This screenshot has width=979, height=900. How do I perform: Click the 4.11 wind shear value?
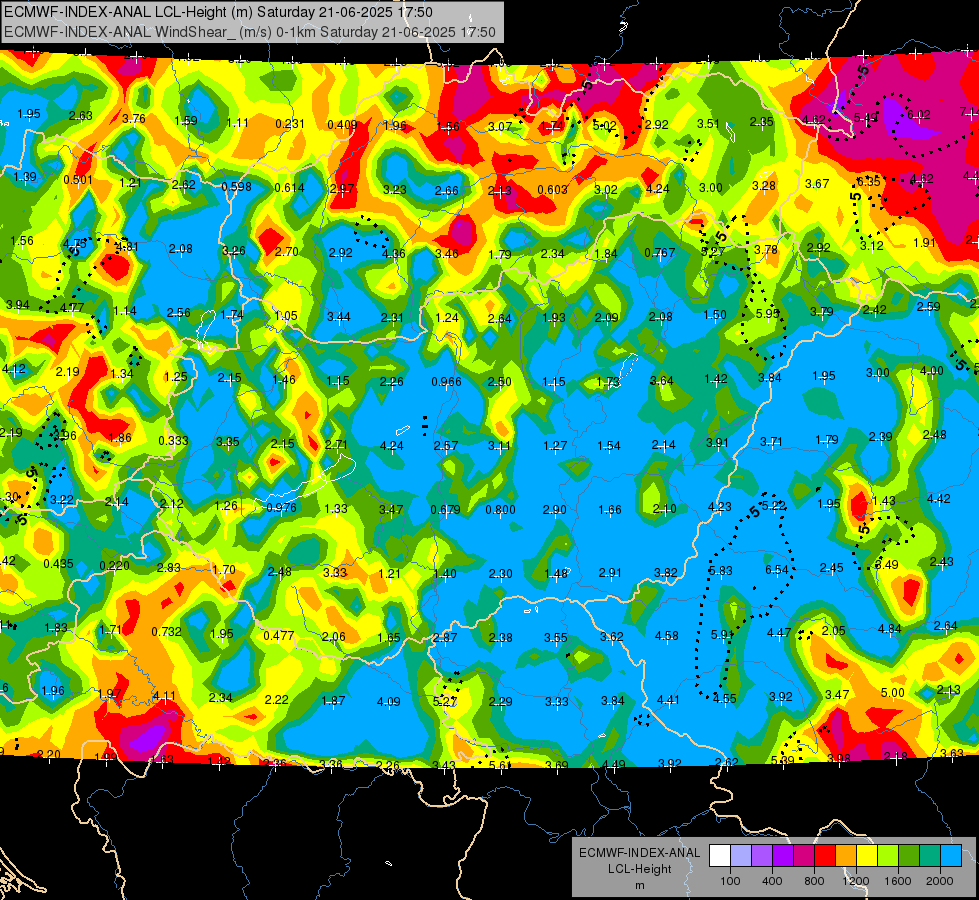point(164,696)
